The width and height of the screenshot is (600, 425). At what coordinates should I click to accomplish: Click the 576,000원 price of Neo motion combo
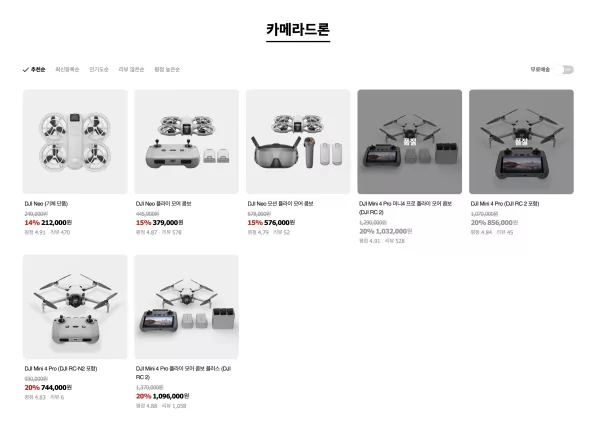pyautogui.click(x=279, y=223)
